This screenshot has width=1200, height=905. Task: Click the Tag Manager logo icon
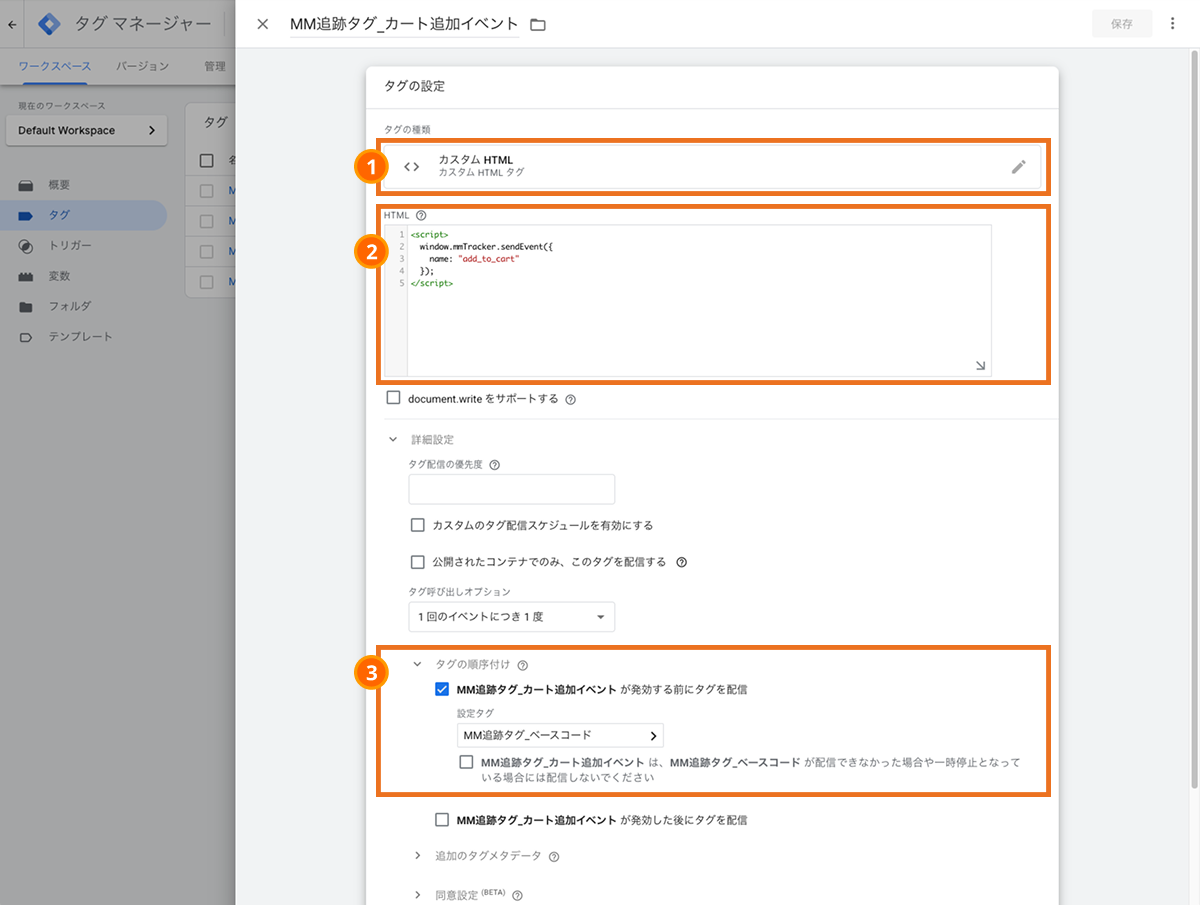(50, 24)
